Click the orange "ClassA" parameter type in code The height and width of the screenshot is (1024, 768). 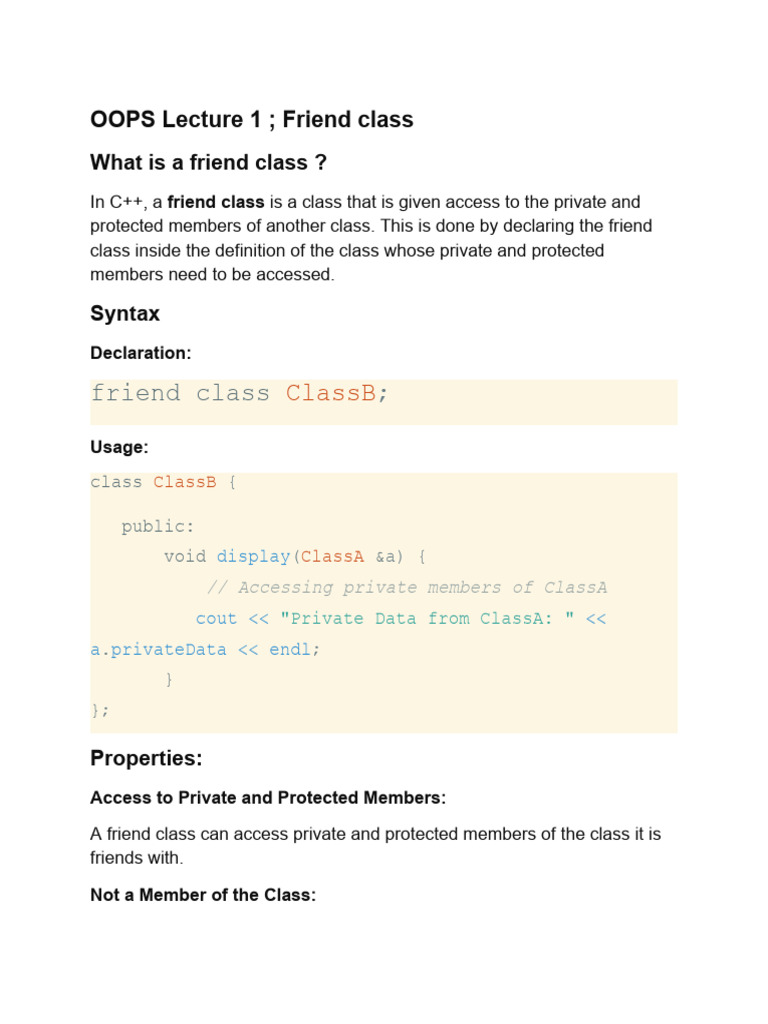point(333,557)
